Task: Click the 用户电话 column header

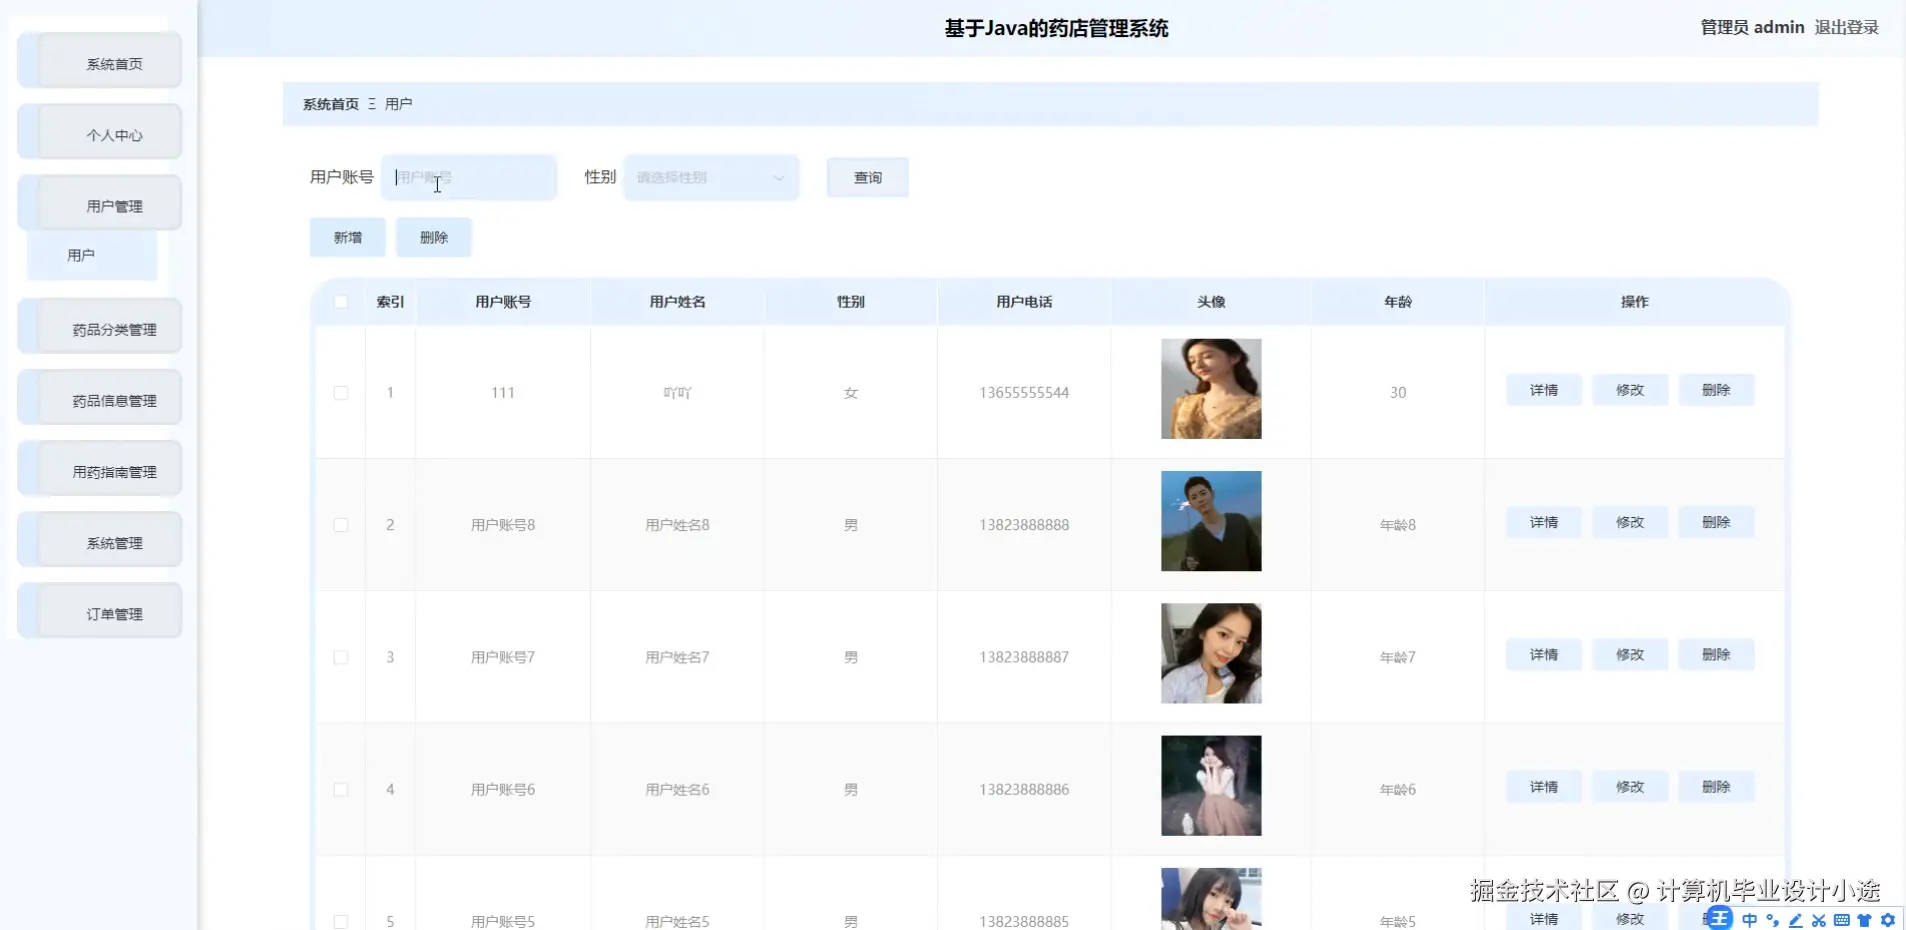Action: 1024,302
